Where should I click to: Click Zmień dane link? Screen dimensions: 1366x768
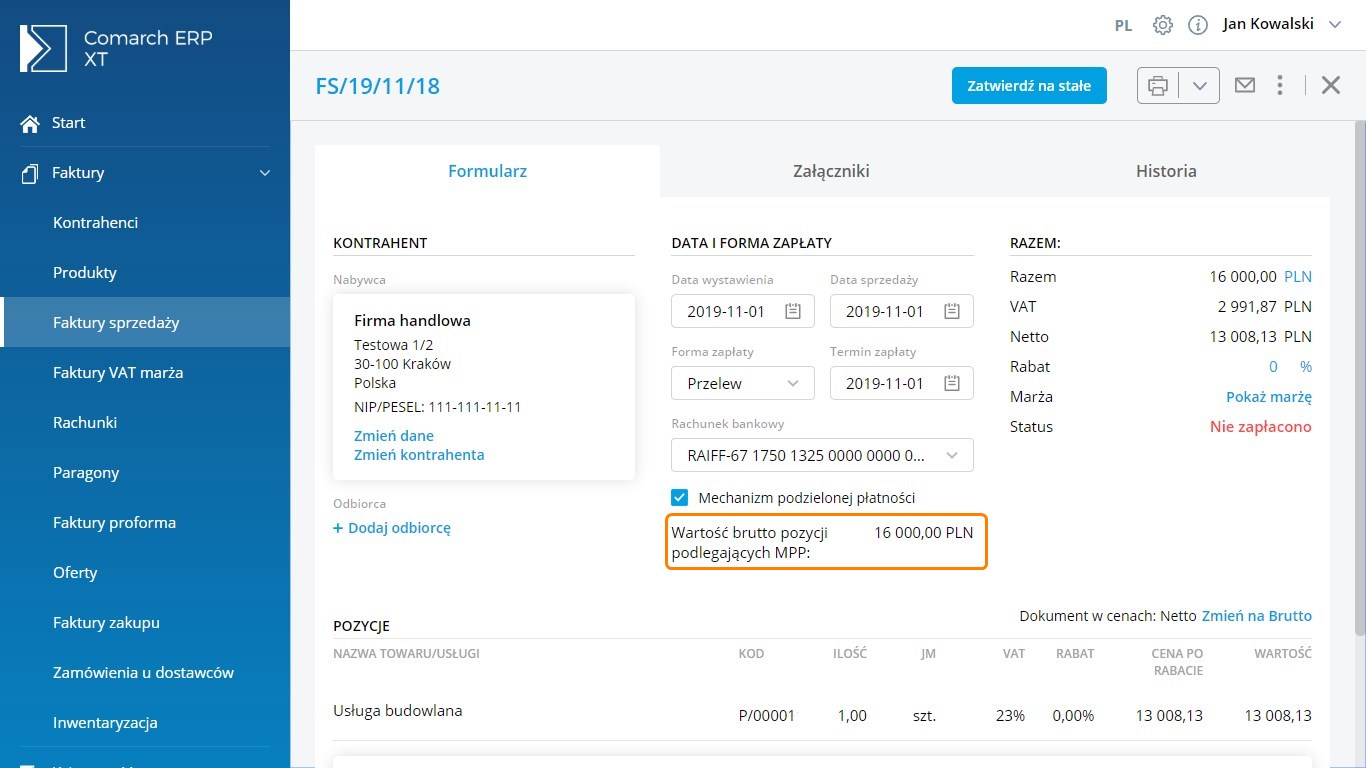(394, 436)
